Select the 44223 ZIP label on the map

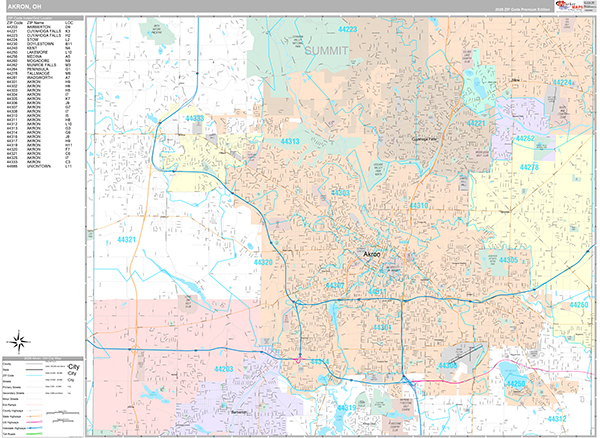(347, 29)
